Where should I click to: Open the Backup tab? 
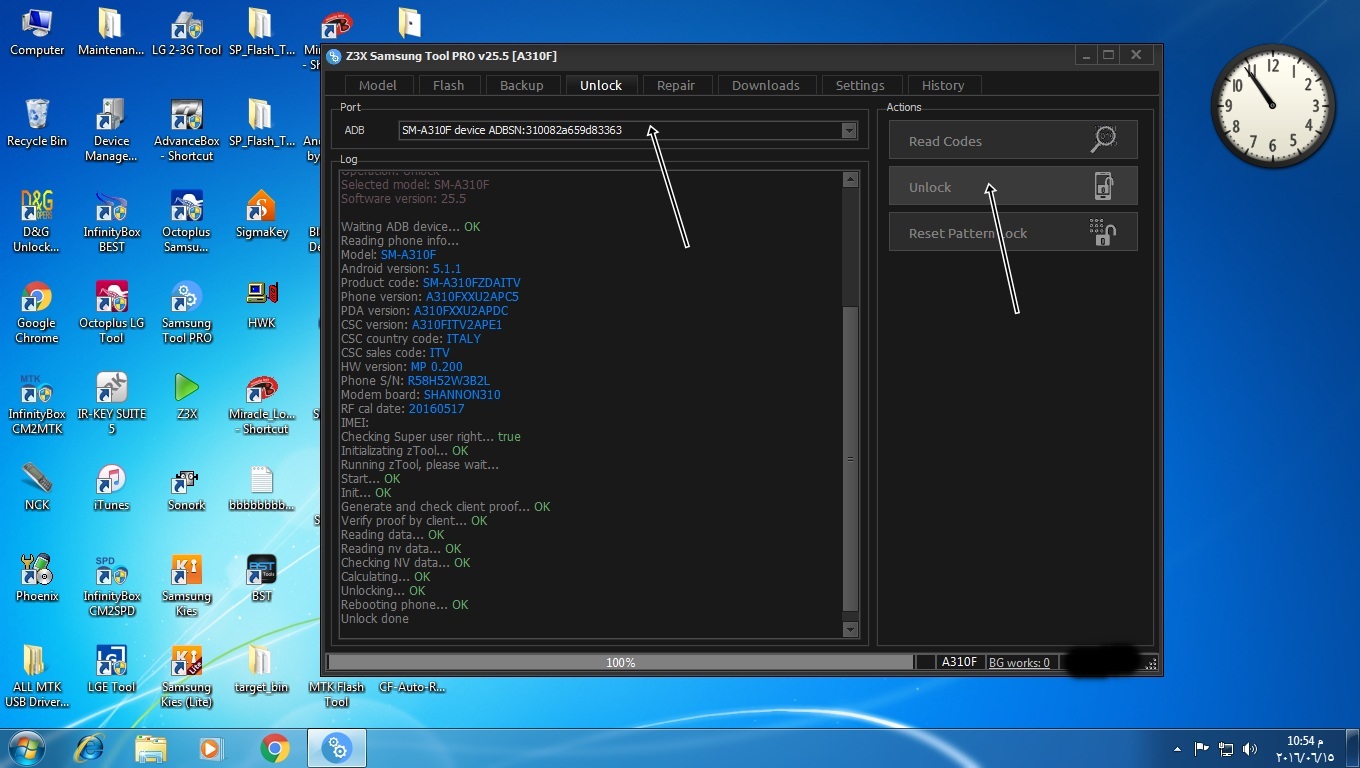[x=522, y=85]
